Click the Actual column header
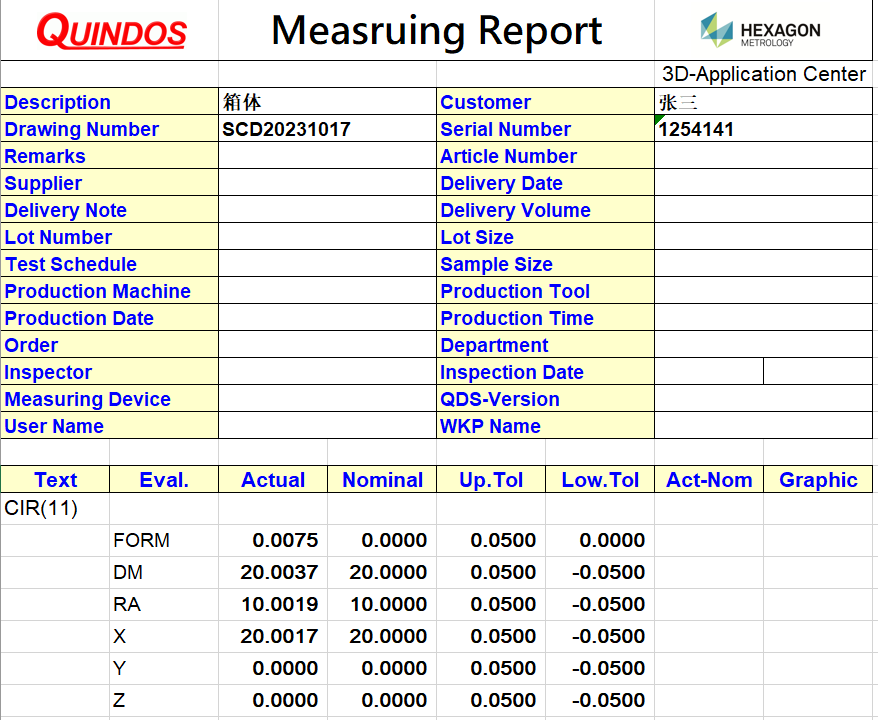The image size is (878, 720). 272,480
